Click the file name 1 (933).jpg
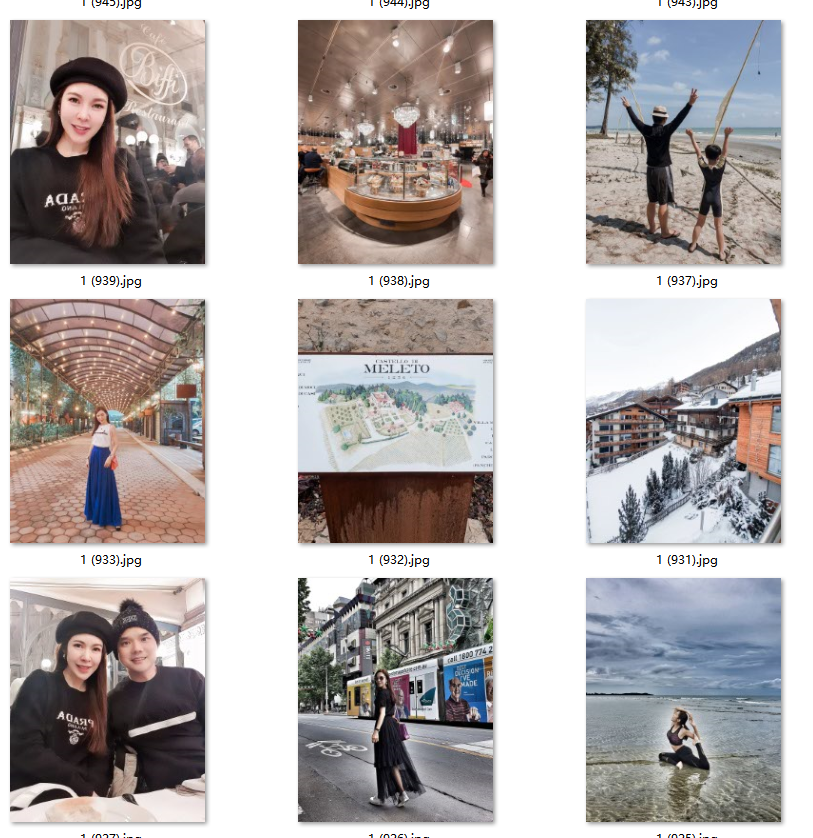 pyautogui.click(x=111, y=560)
